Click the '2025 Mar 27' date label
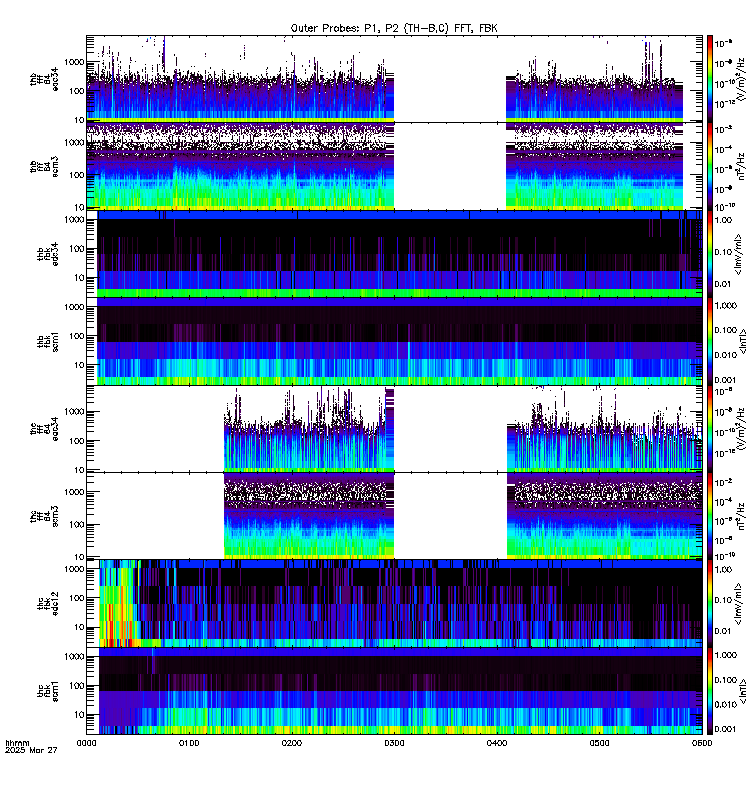The width and height of the screenshot is (750, 800). 31,750
